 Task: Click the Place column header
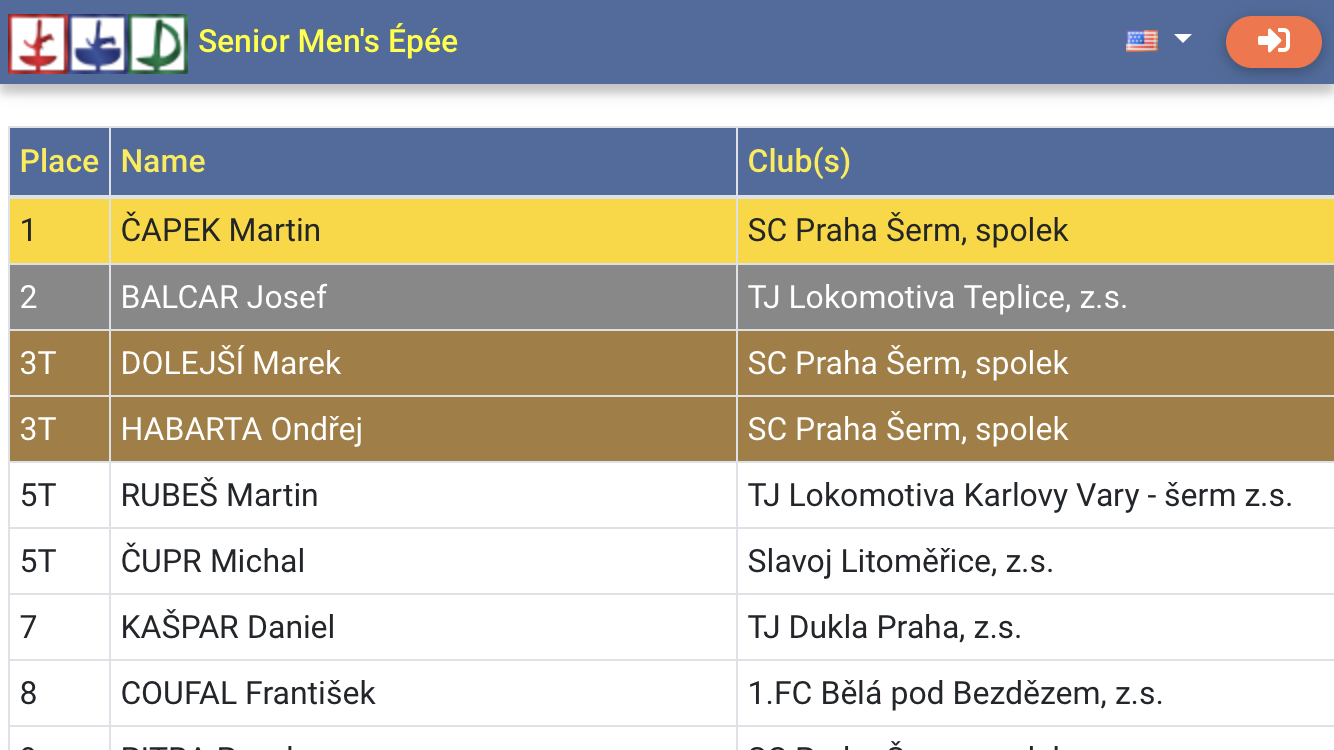click(60, 162)
